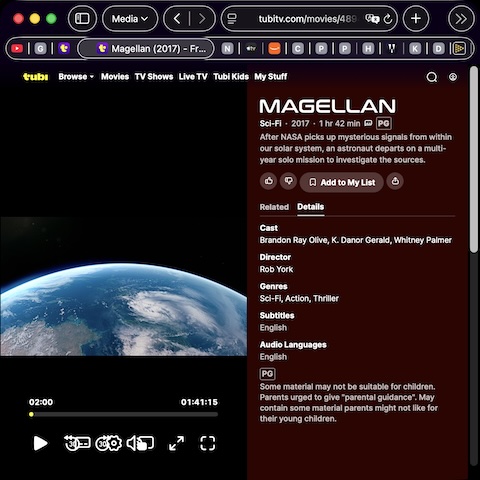Open the account profile icon
Image resolution: width=480 pixels, height=480 pixels.
click(453, 77)
